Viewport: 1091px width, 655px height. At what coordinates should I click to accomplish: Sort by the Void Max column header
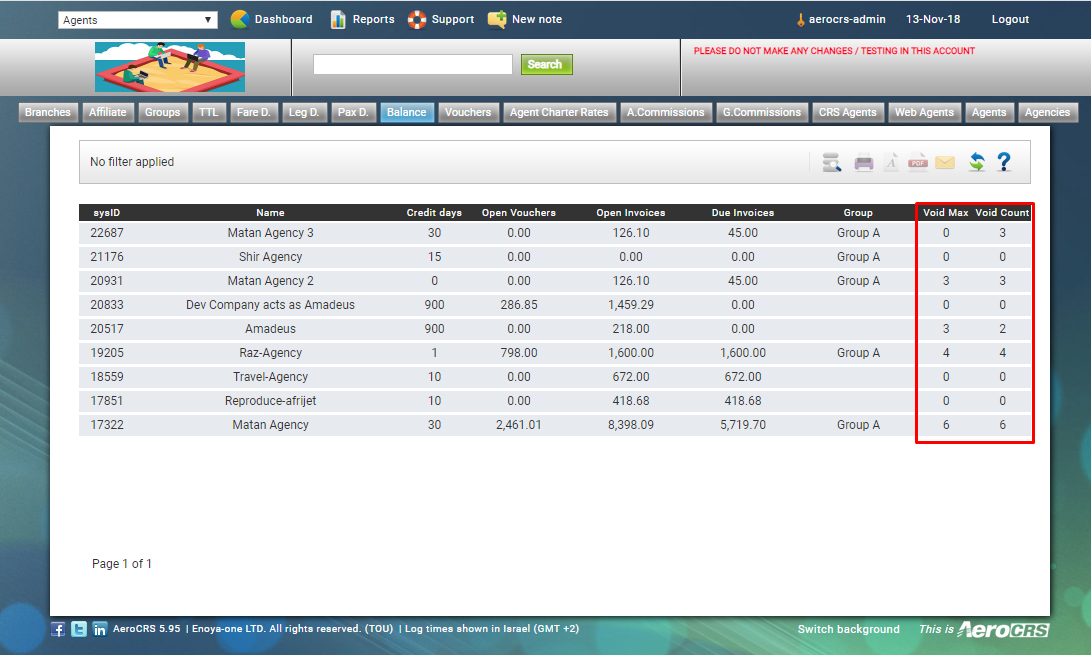pyautogui.click(x=946, y=213)
